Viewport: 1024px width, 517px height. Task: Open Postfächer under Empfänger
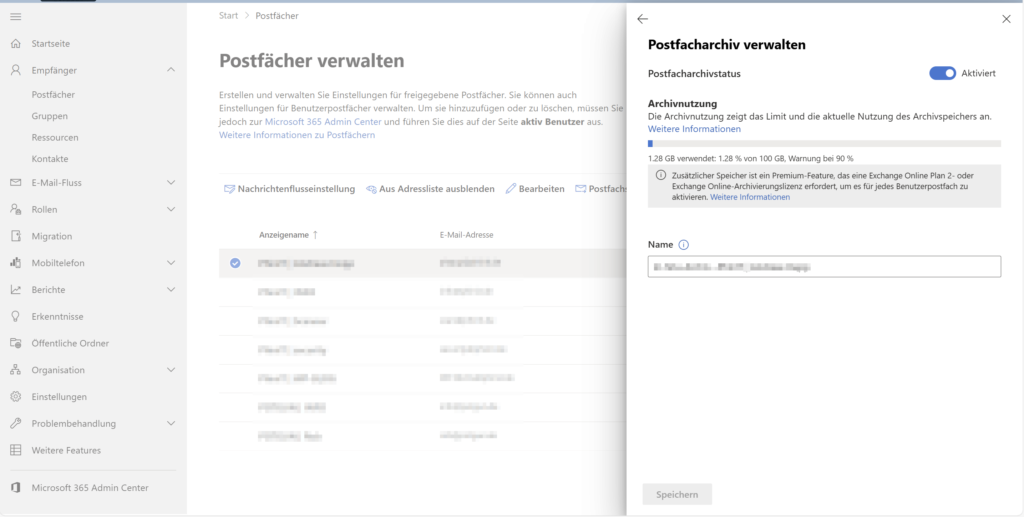coord(53,95)
